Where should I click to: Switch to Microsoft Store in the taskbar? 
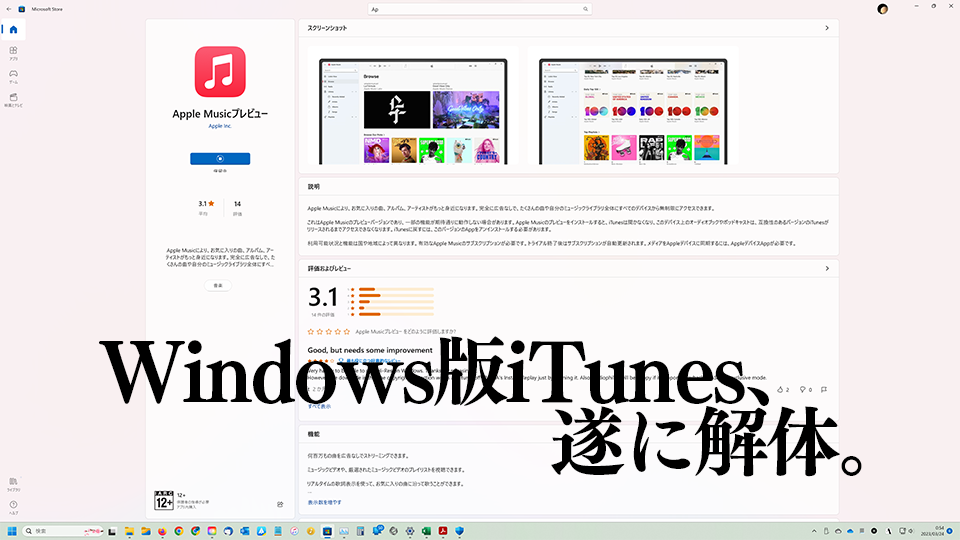327,531
